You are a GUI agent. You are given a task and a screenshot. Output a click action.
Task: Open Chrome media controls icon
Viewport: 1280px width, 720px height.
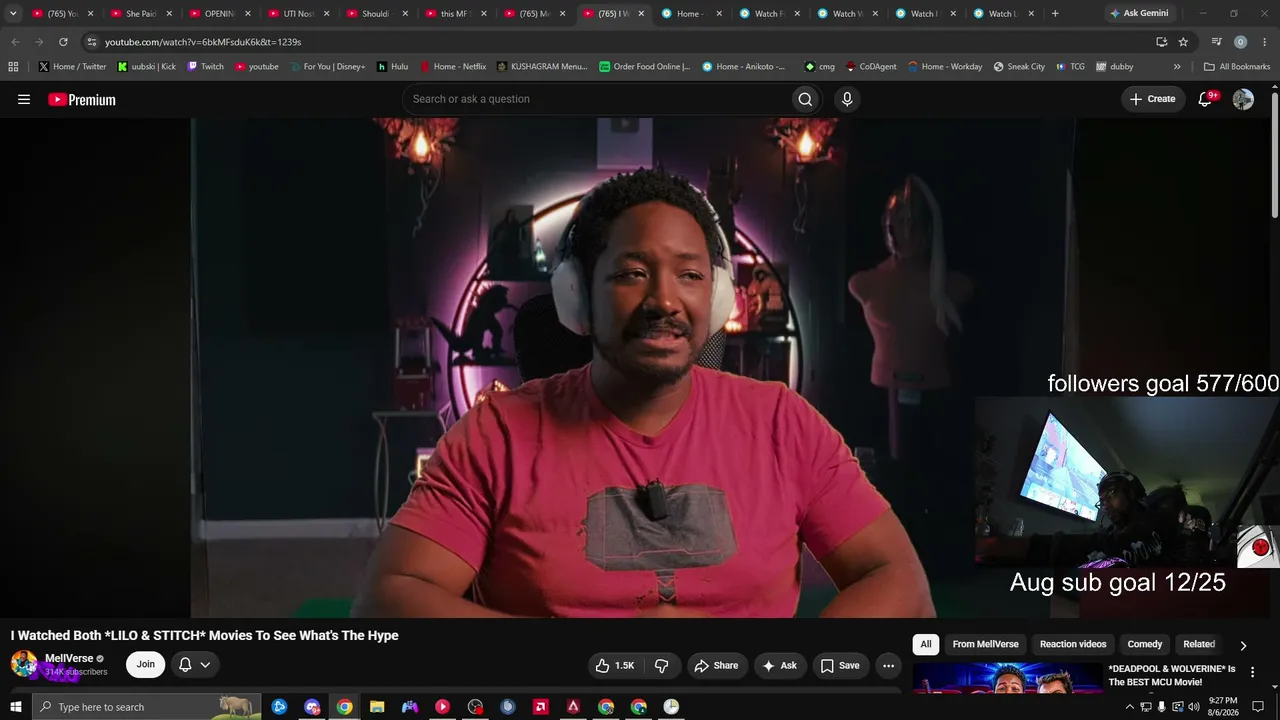point(1217,42)
